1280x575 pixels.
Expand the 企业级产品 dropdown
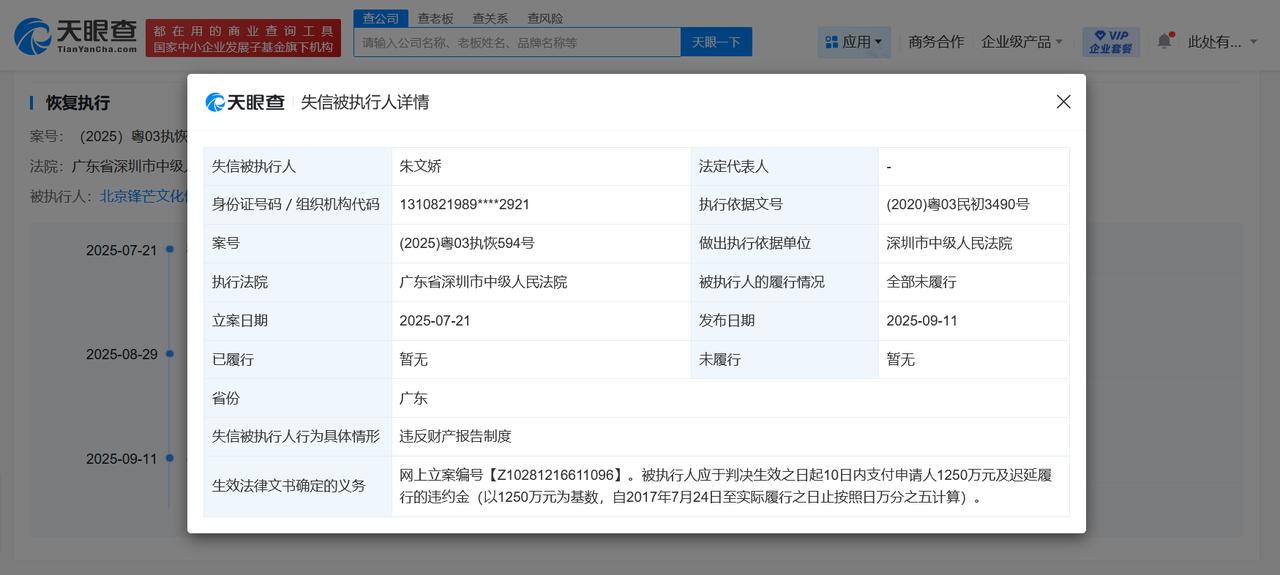[1021, 42]
